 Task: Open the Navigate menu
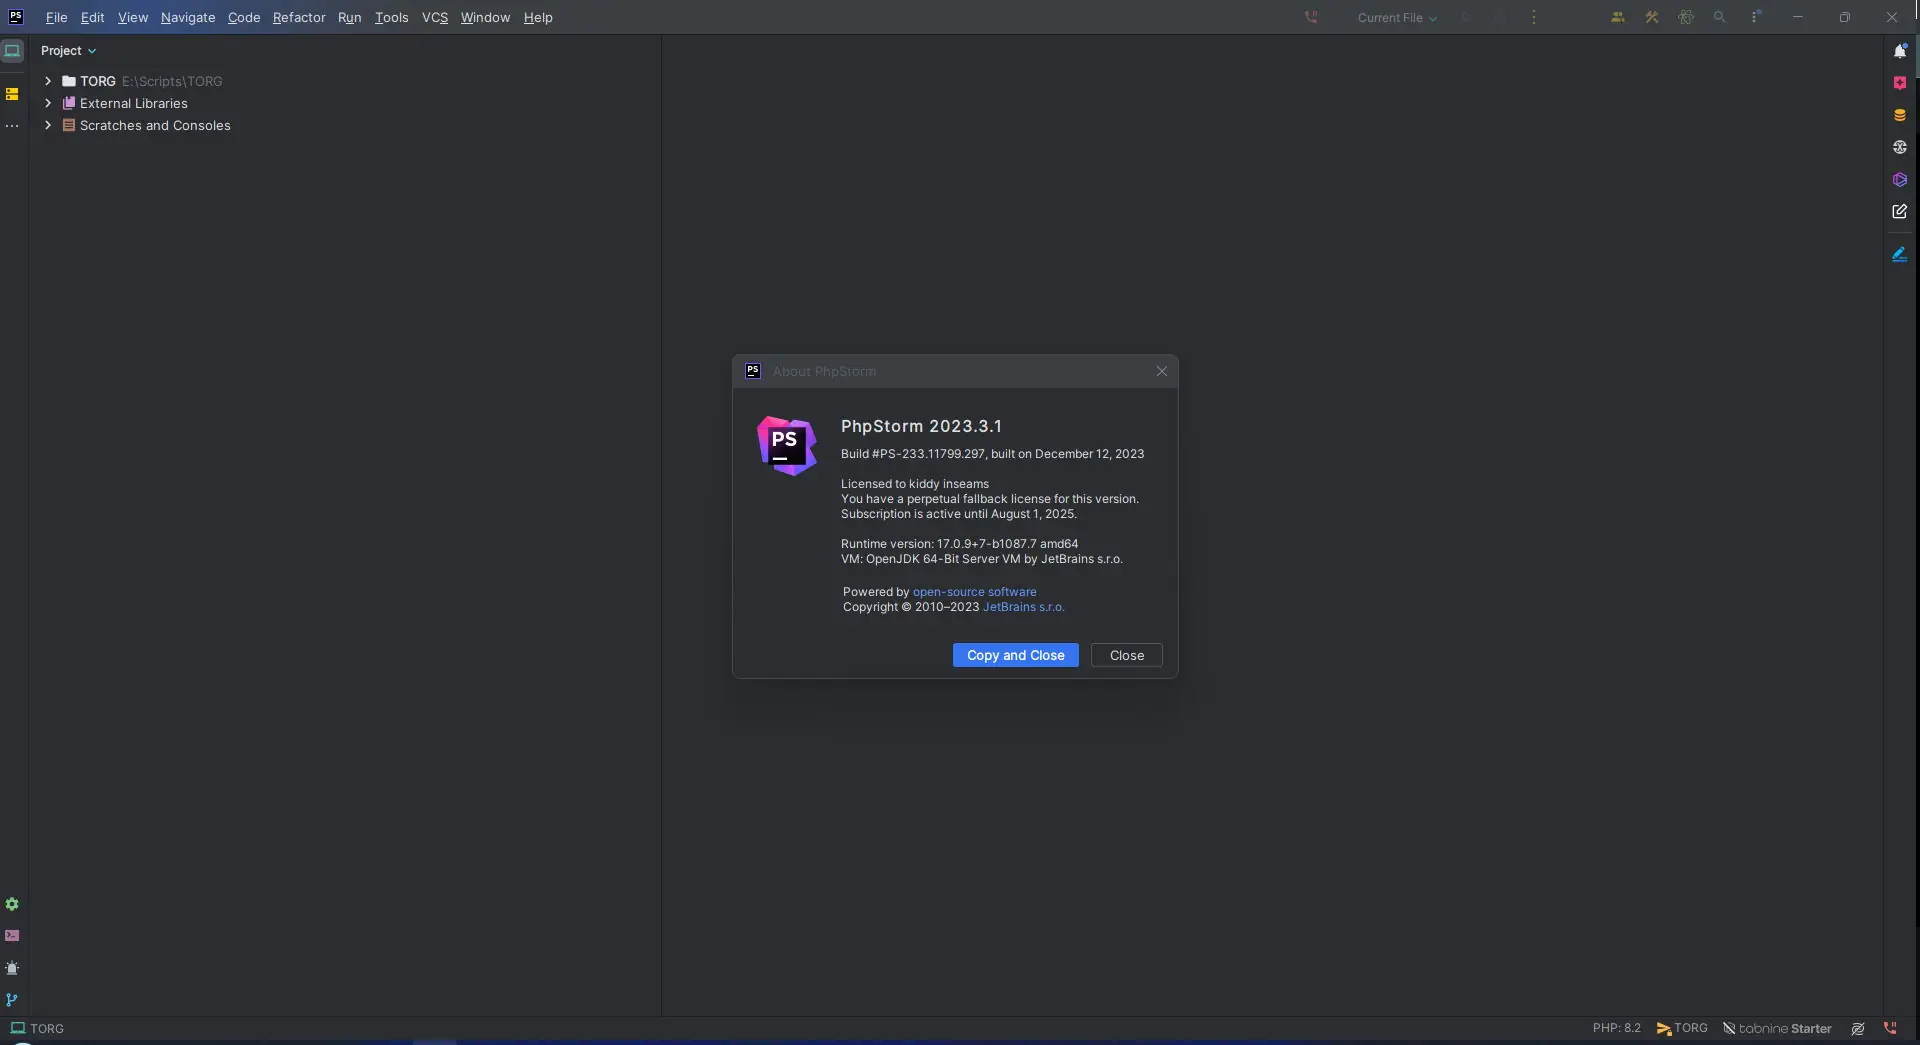(188, 18)
